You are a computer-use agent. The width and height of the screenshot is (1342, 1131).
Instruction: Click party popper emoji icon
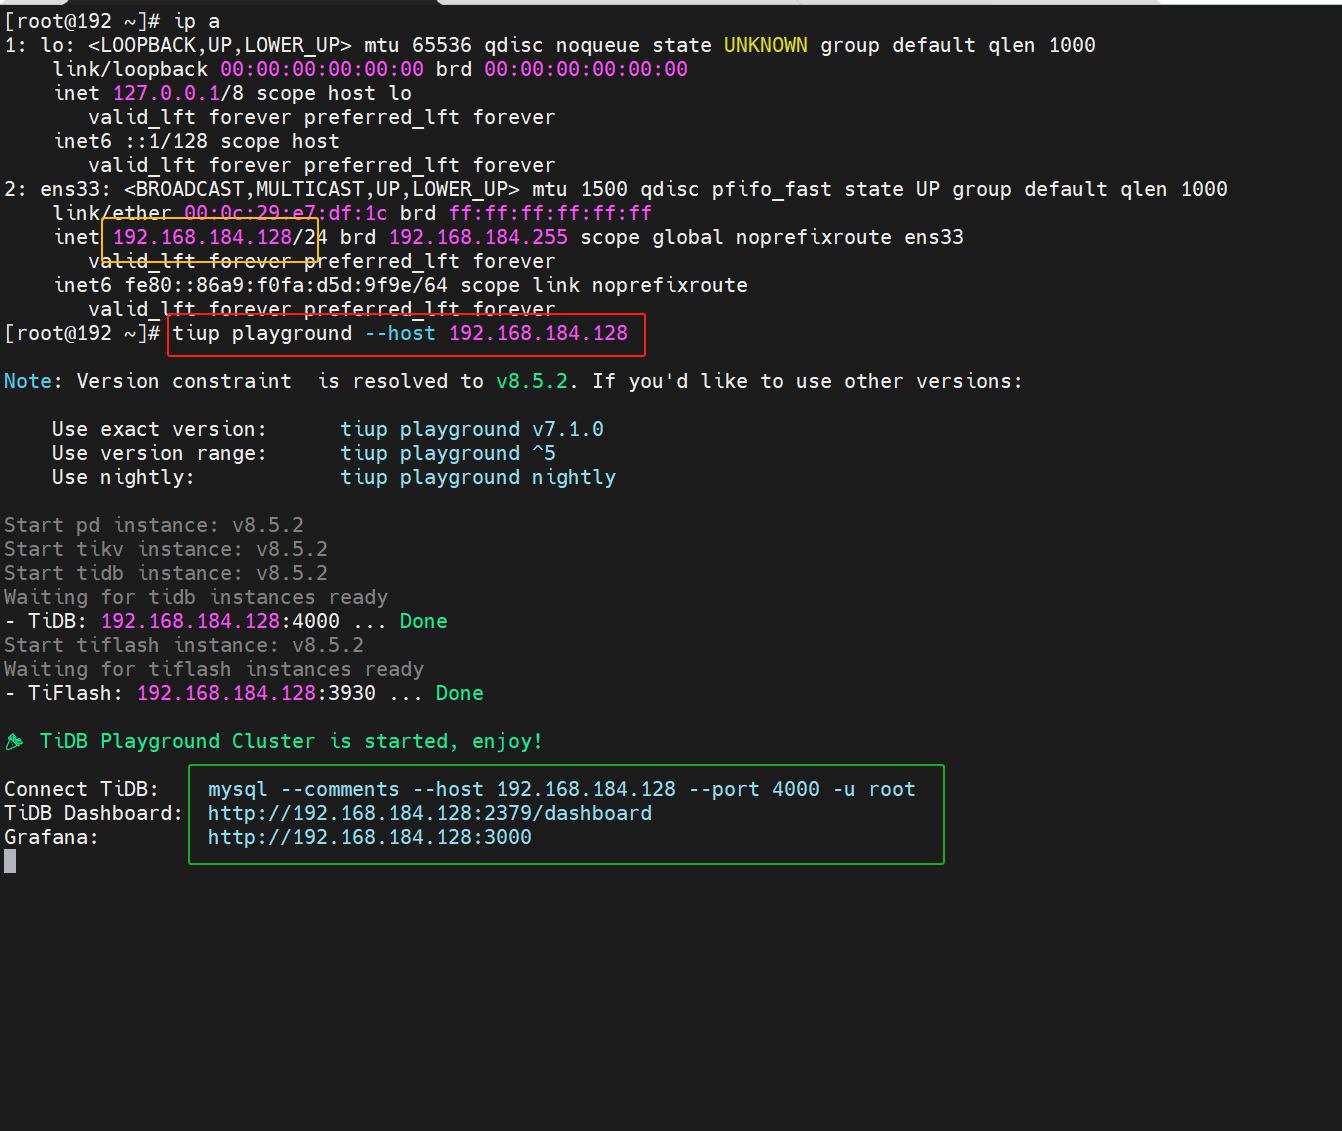pyautogui.click(x=14, y=741)
